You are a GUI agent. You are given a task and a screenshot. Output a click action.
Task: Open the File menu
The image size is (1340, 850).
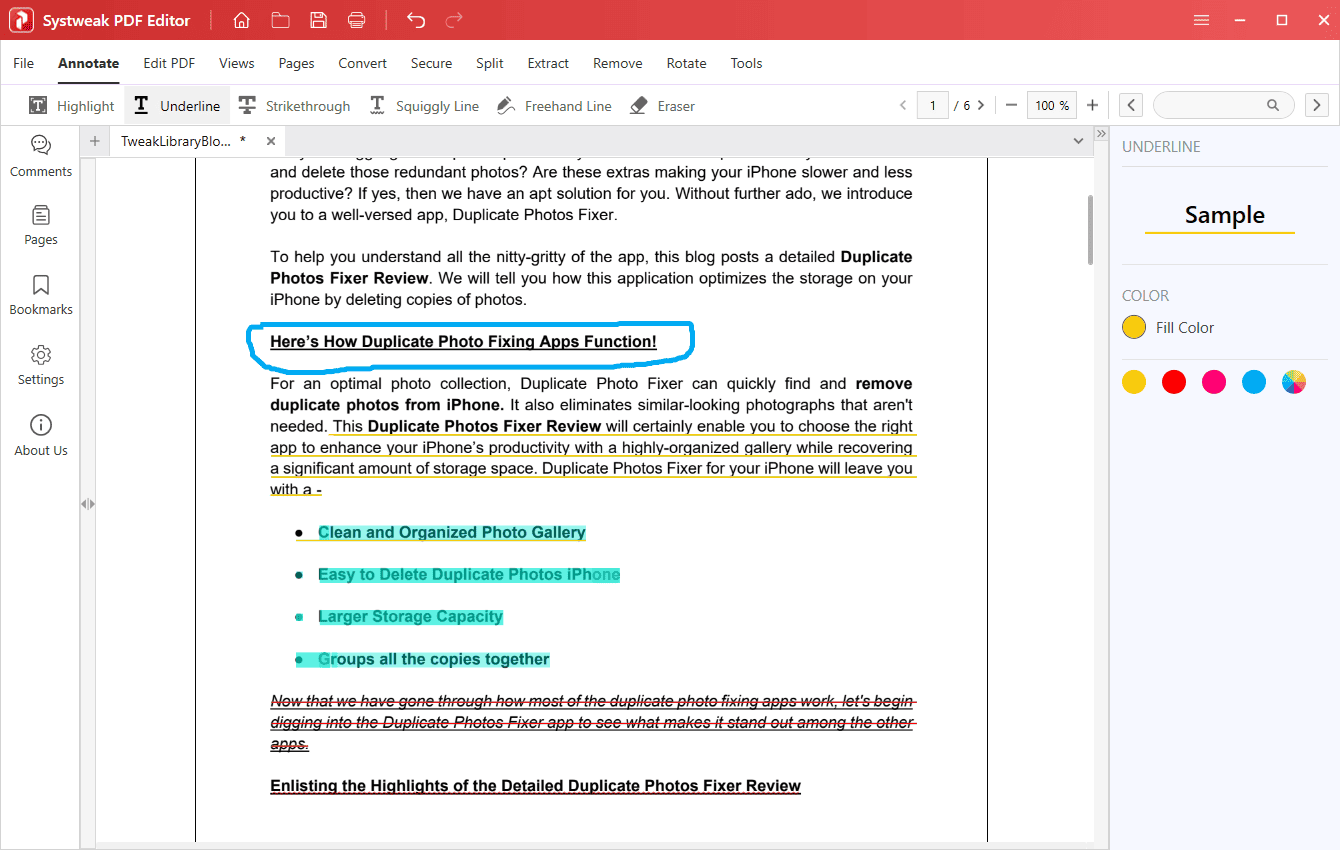[x=24, y=63]
